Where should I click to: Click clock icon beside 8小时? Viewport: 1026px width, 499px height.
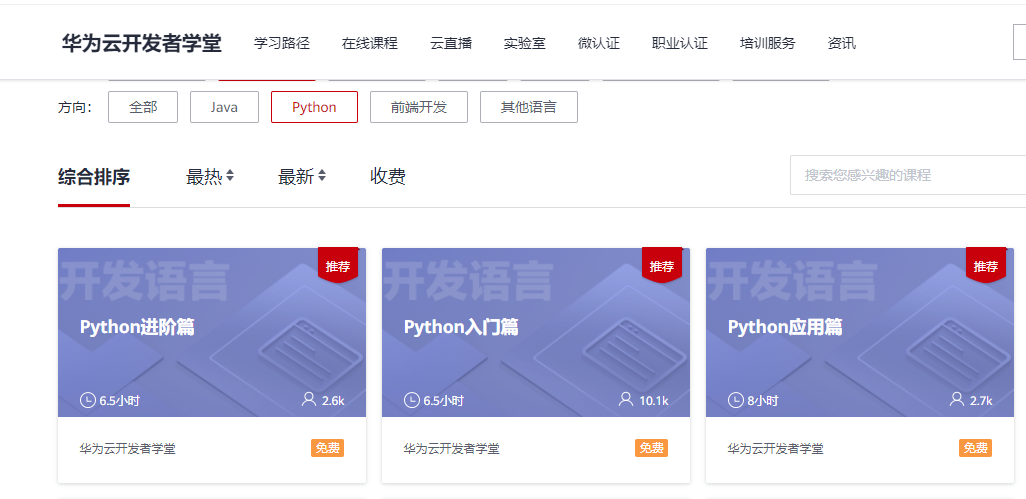pyautogui.click(x=735, y=400)
